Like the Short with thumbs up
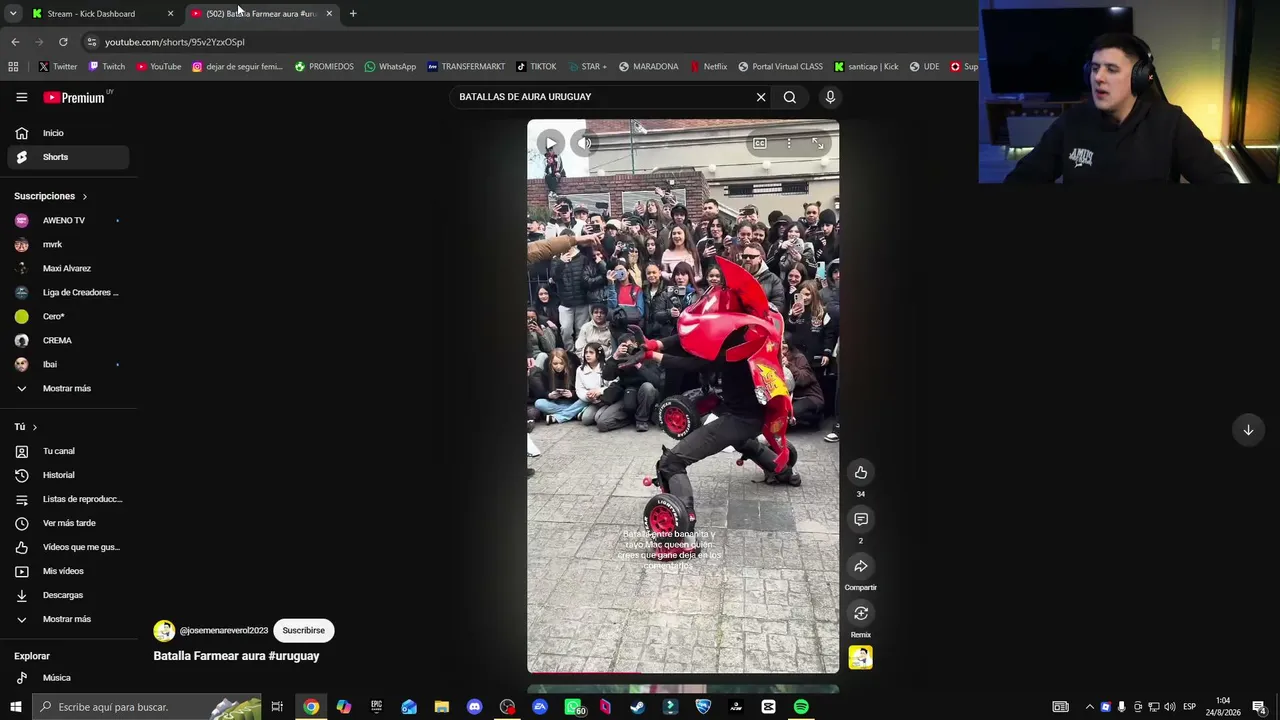Viewport: 1280px width, 720px height. (861, 472)
